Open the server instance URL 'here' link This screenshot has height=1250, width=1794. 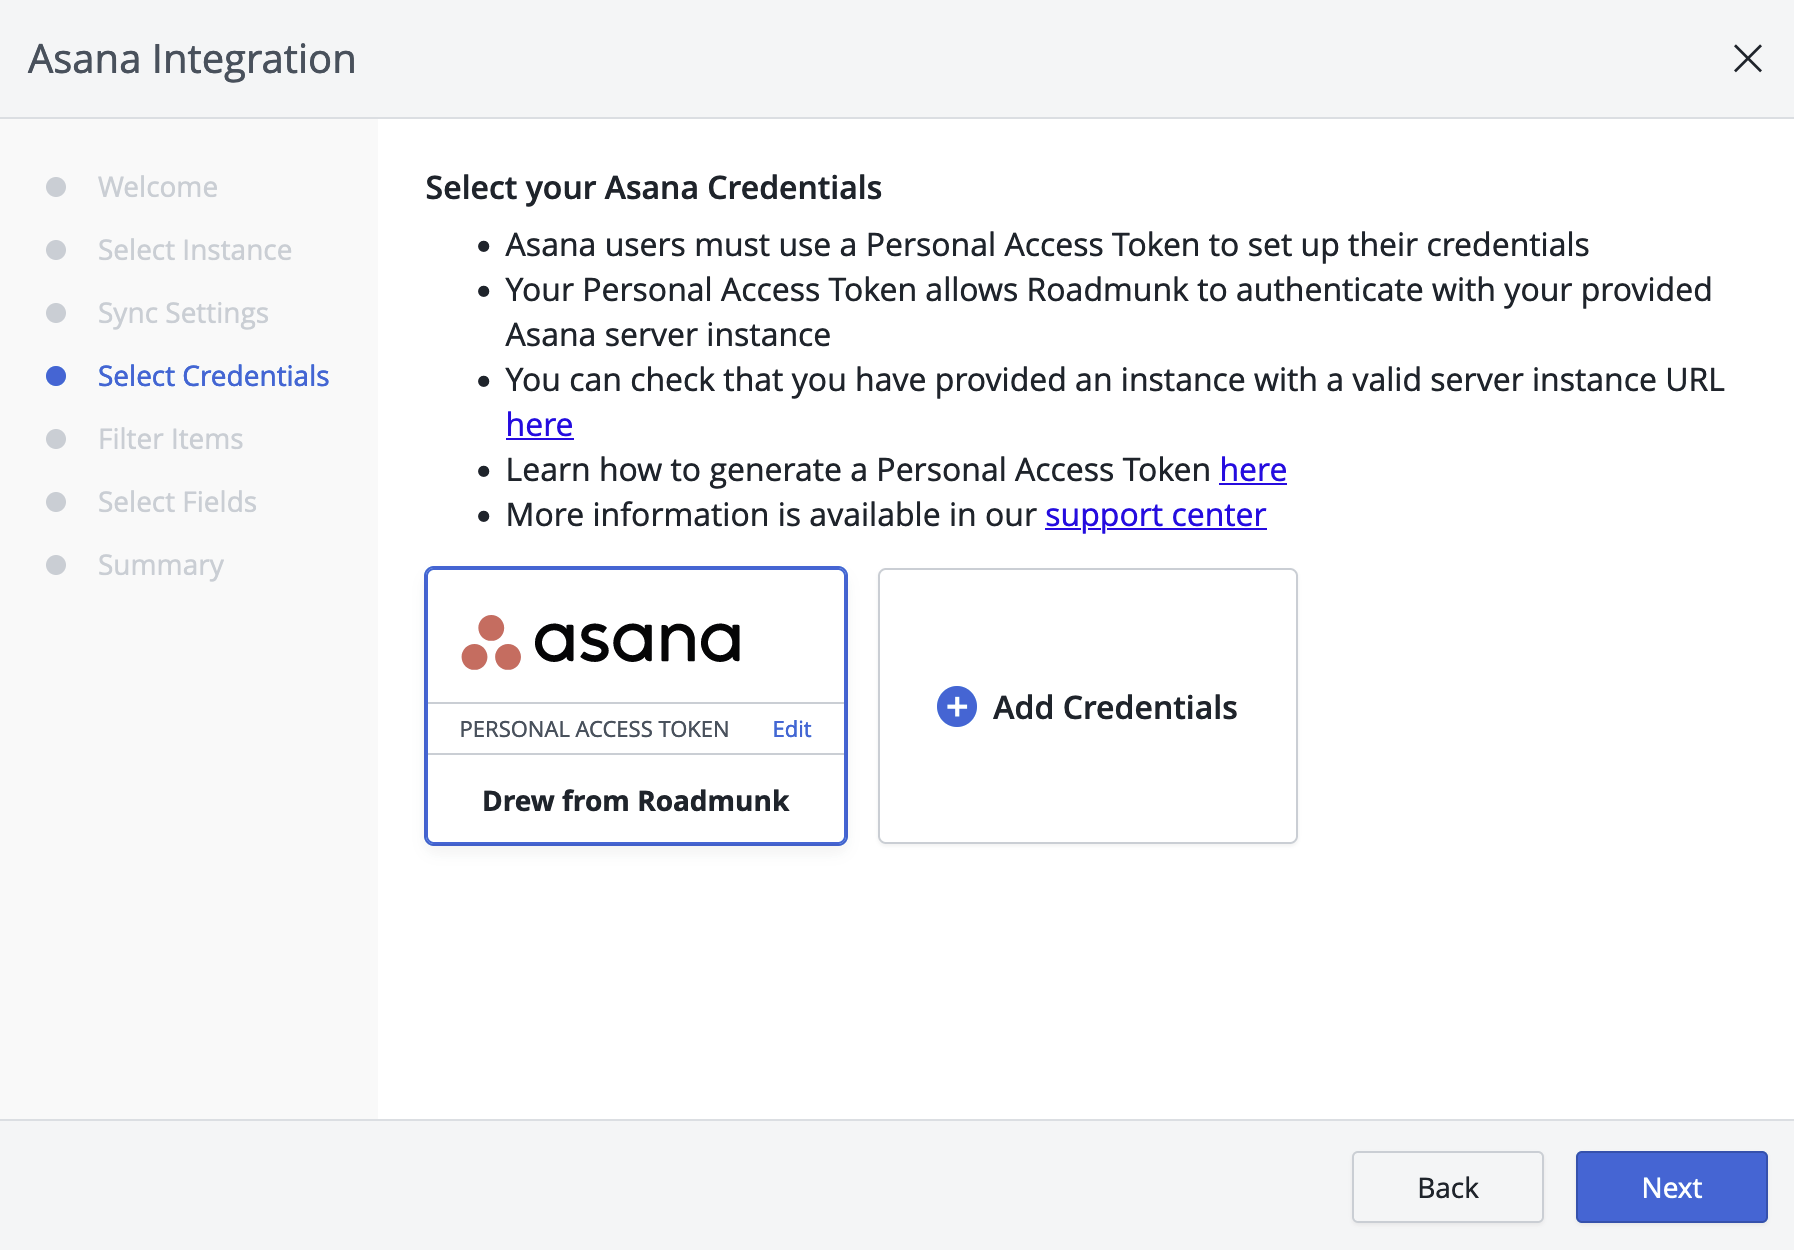[x=539, y=425]
